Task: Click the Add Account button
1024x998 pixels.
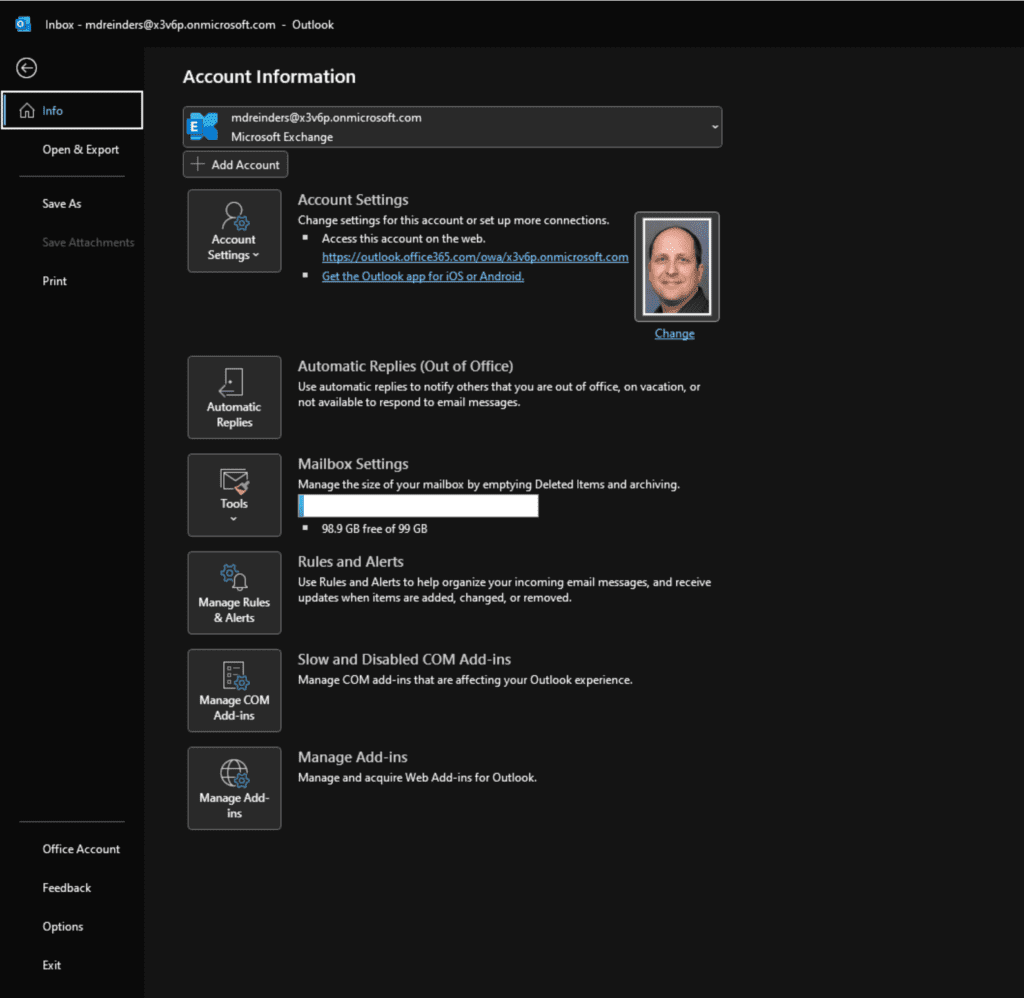Action: pos(235,165)
